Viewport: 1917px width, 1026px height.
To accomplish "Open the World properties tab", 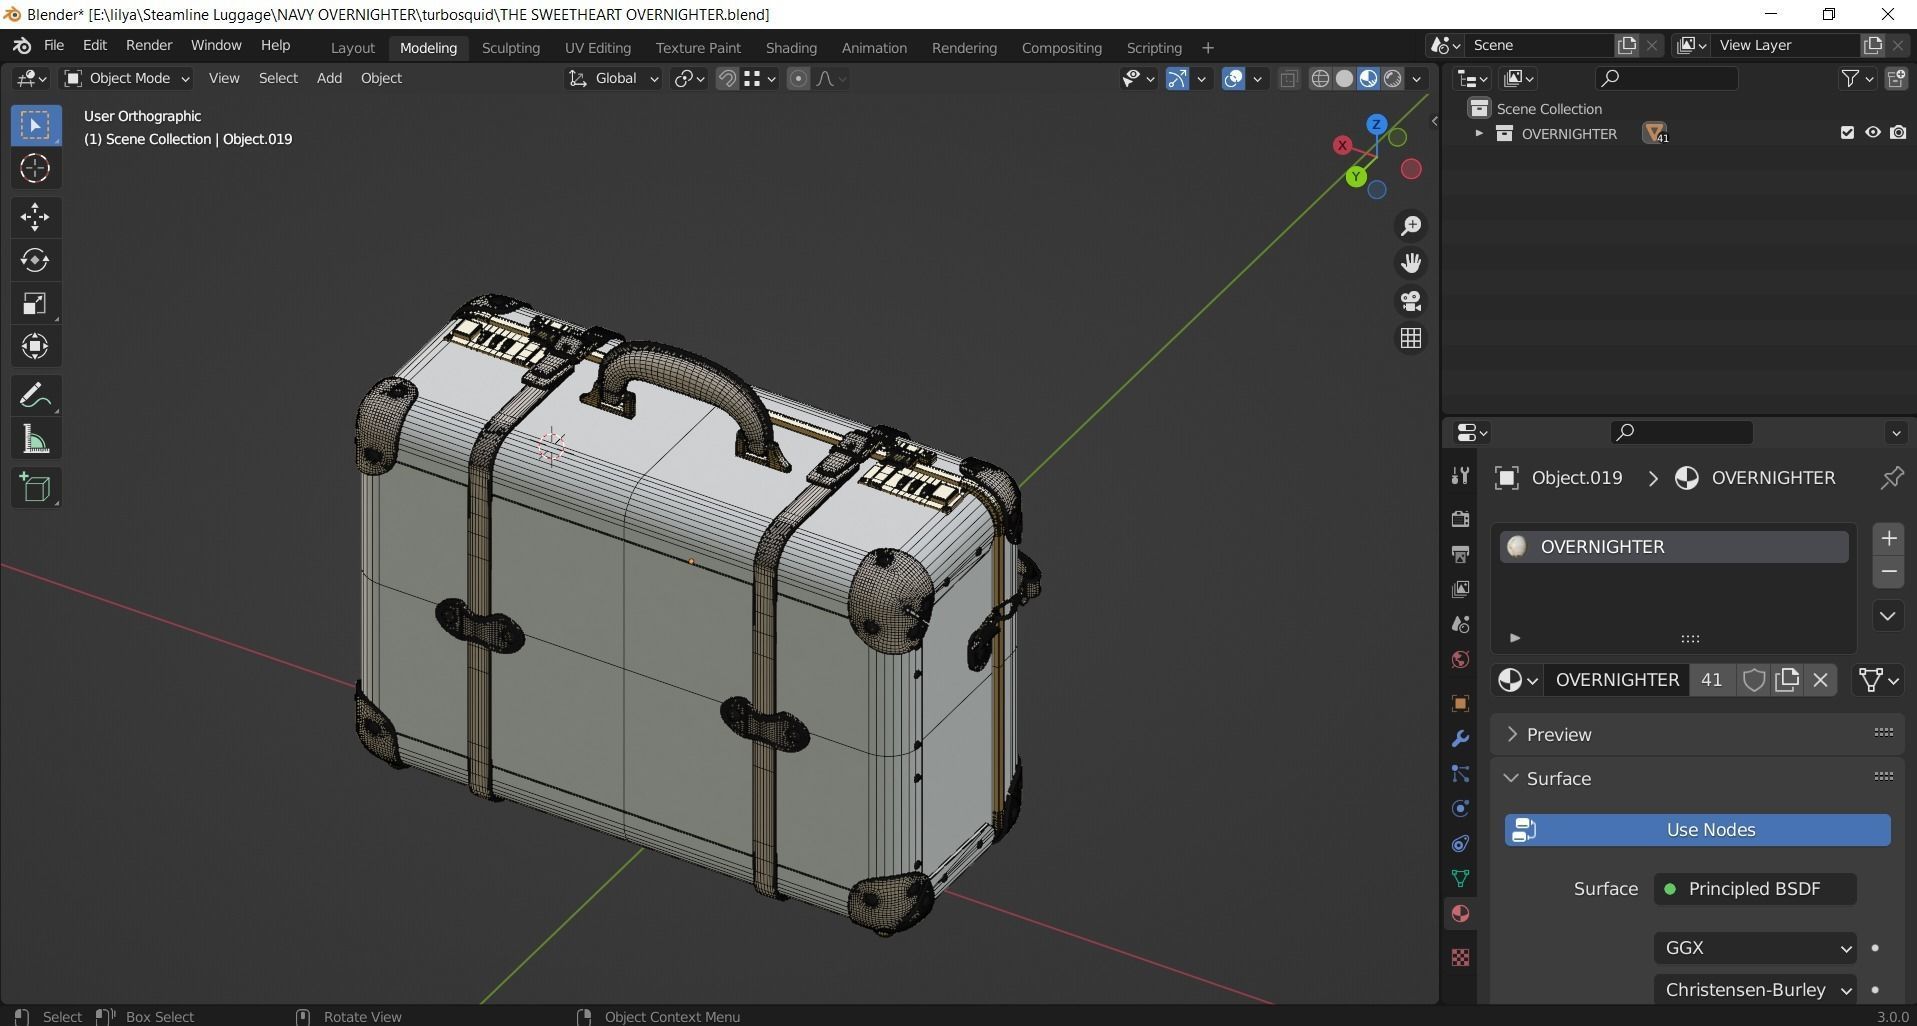I will 1460,660.
